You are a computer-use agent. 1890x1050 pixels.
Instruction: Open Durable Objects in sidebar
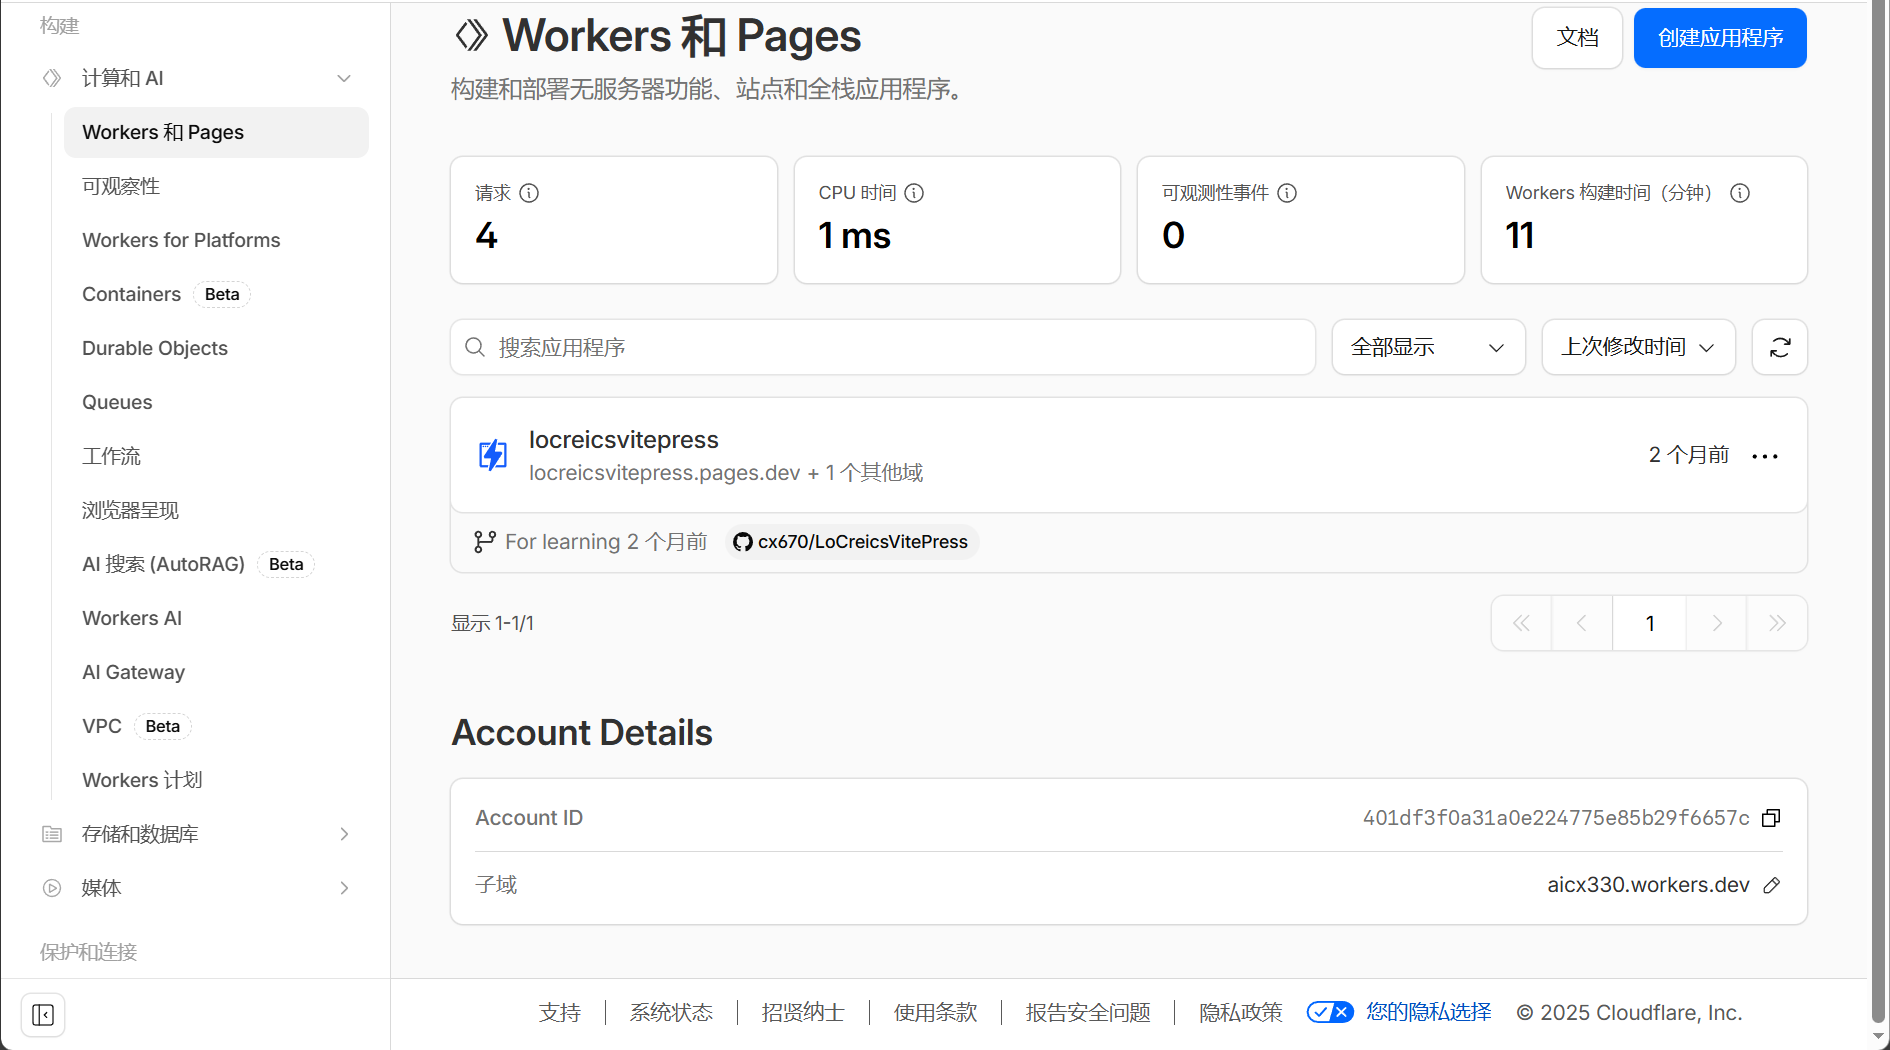155,348
